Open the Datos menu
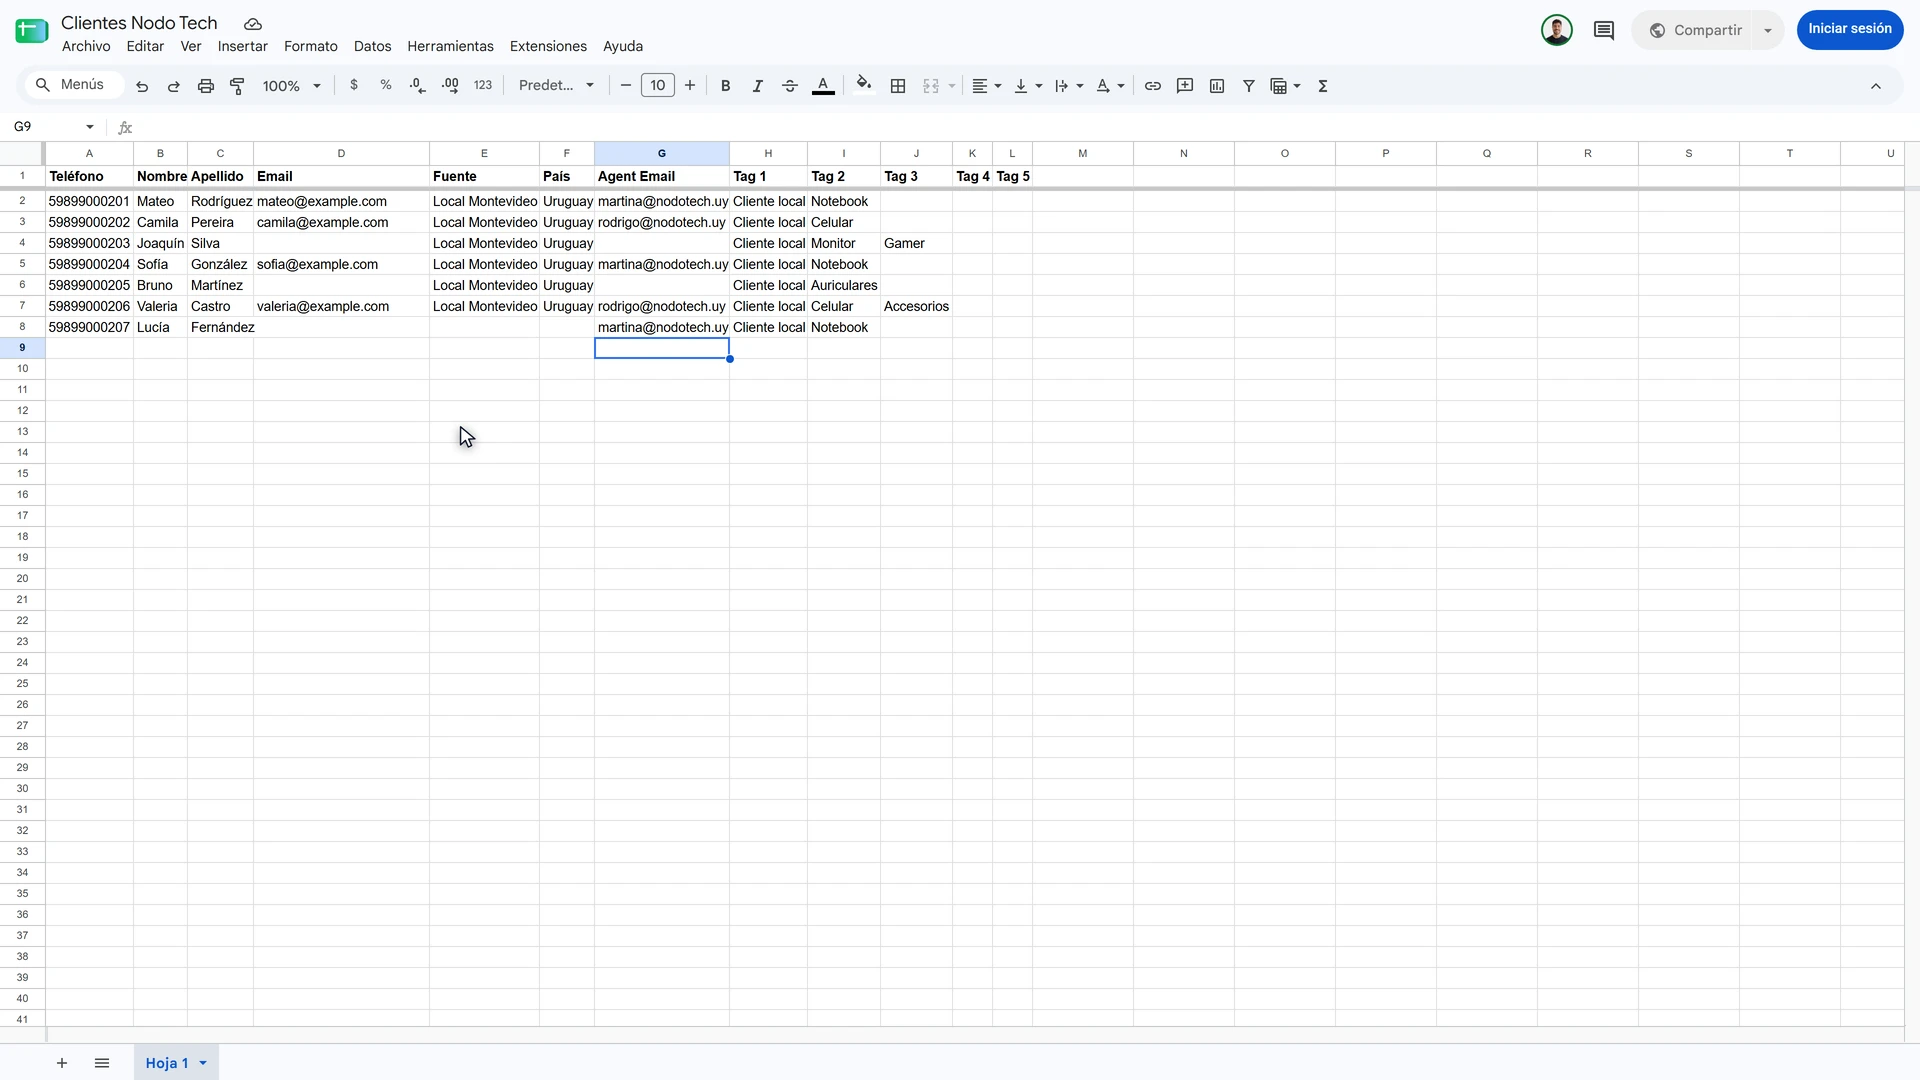The image size is (1920, 1080). 372,46
